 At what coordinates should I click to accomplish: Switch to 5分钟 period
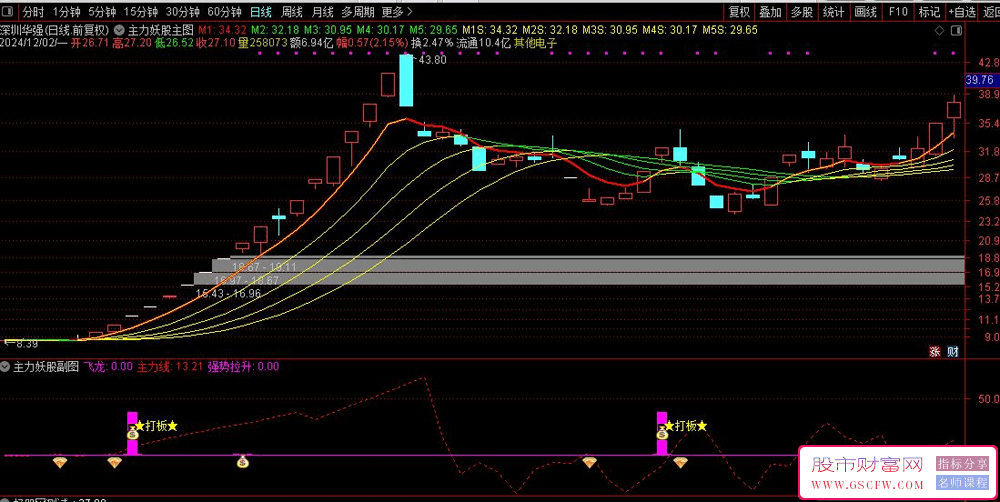102,11
